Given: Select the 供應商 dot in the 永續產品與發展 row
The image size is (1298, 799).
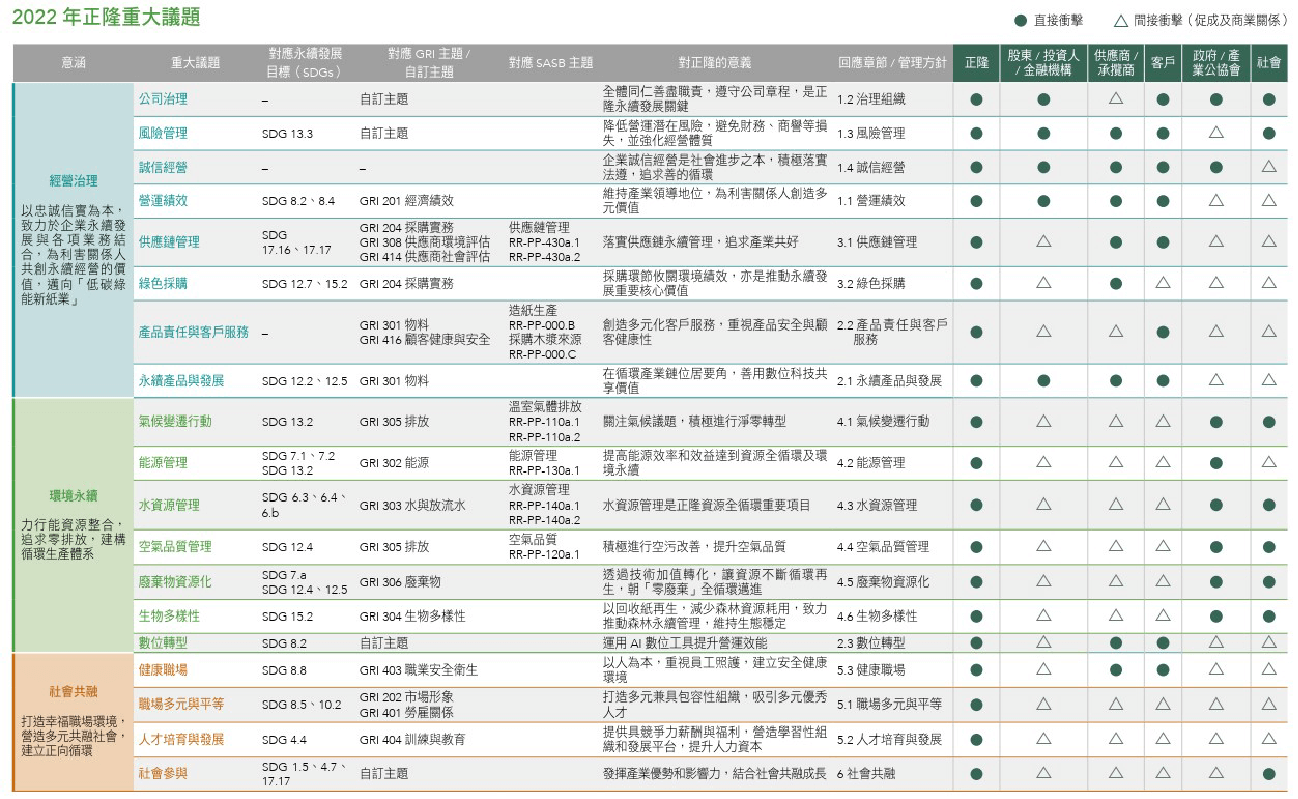Looking at the screenshot, I should click(x=1116, y=380).
